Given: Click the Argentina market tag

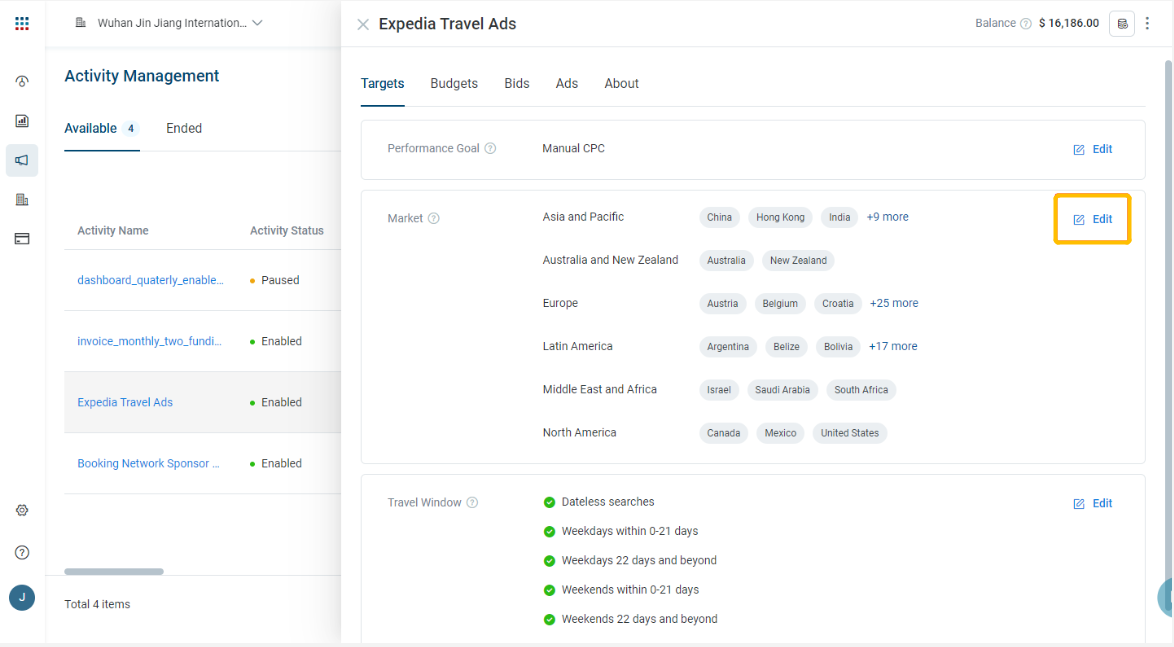Looking at the screenshot, I should click(x=728, y=347).
